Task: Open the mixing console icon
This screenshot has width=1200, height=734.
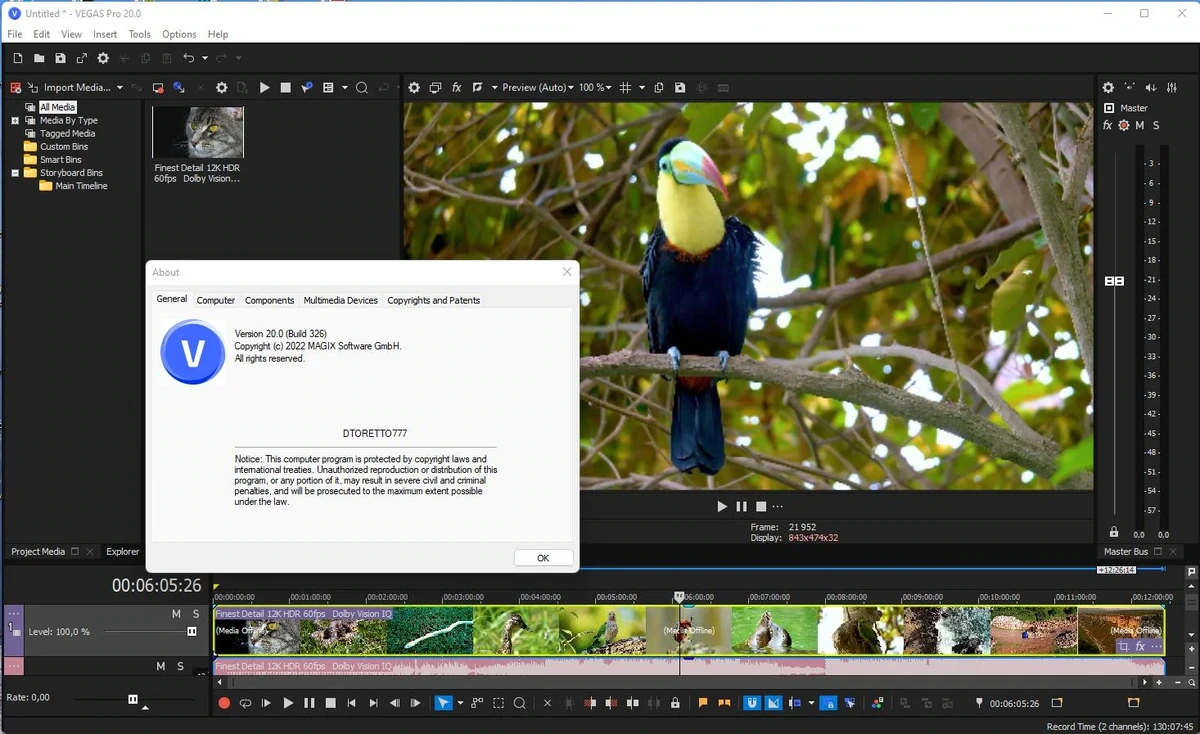Action: 1172,88
